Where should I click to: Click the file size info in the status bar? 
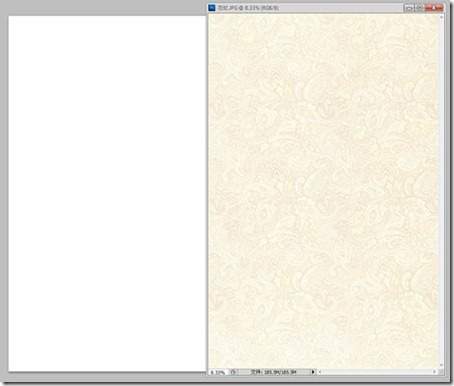[273, 372]
